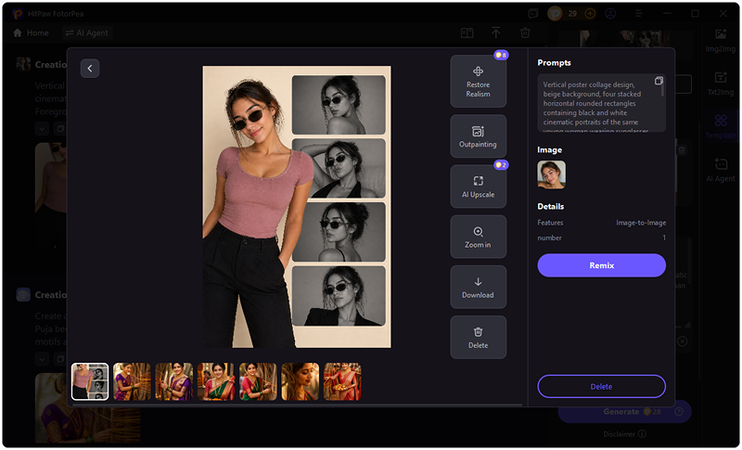Open the Outpainting tool
Screen dimensions: 742x450
coord(478,136)
